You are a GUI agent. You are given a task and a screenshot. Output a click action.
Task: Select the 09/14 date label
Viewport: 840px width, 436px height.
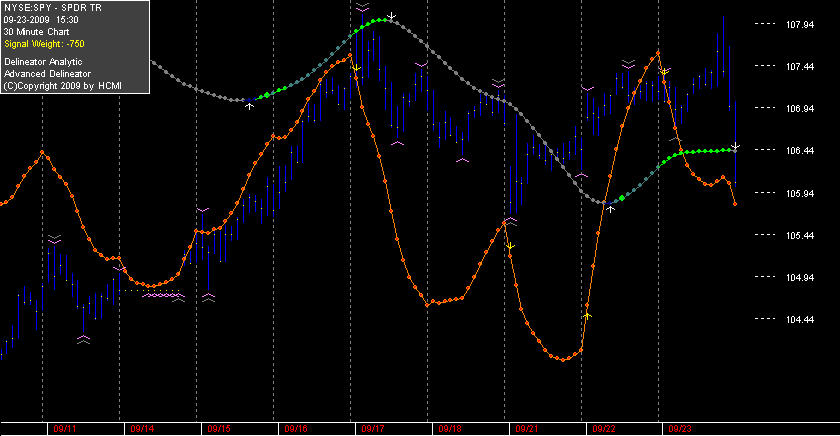tap(142, 429)
